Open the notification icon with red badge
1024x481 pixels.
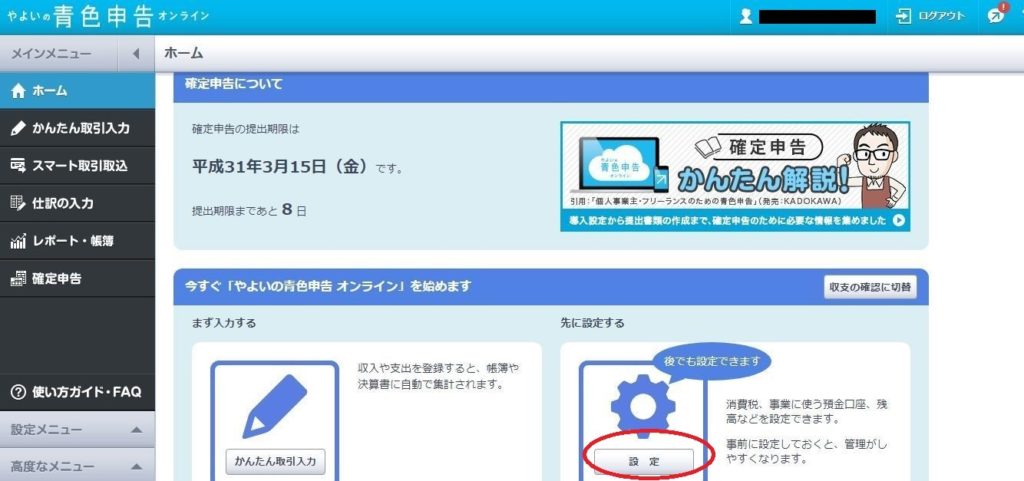click(x=997, y=15)
